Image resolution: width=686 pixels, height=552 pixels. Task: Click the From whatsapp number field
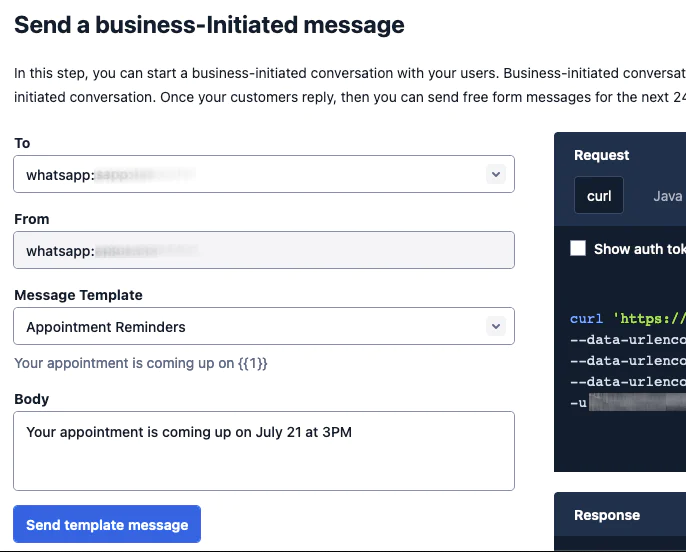click(x=264, y=250)
